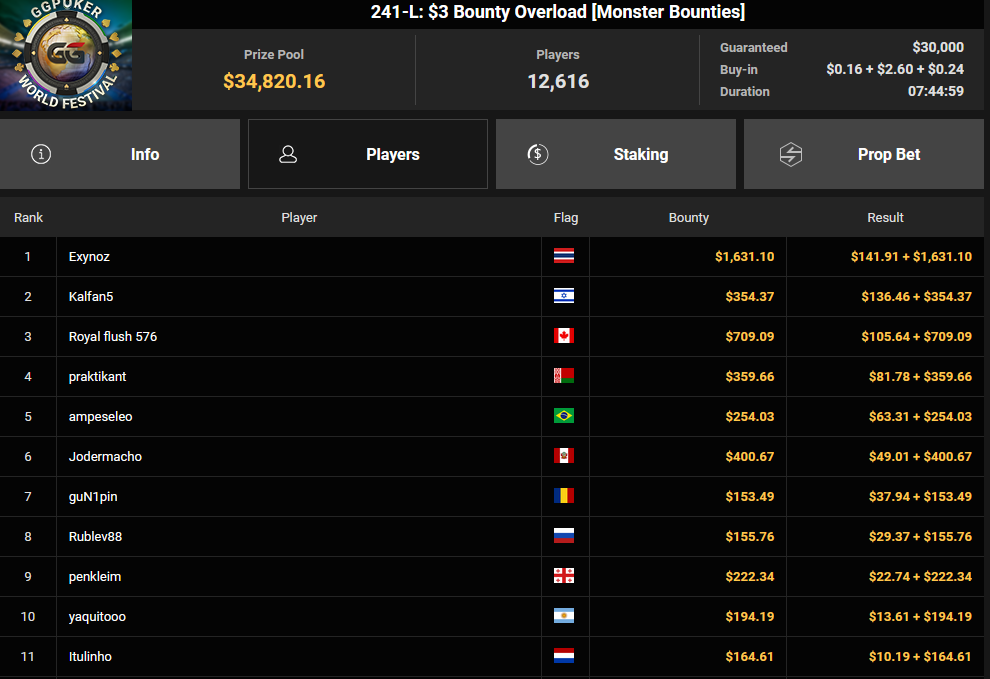Image resolution: width=990 pixels, height=679 pixels.
Task: Click the Prop Bet hexagon icon
Action: (790, 154)
